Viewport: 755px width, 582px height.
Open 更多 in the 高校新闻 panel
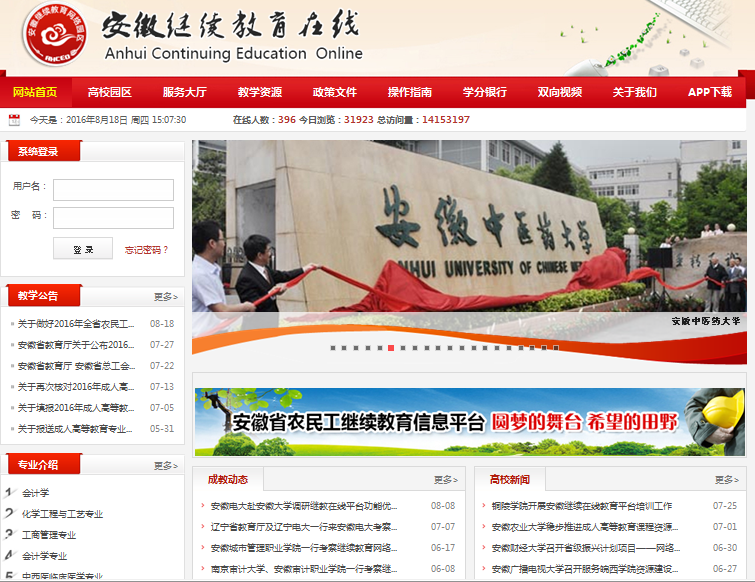click(727, 479)
